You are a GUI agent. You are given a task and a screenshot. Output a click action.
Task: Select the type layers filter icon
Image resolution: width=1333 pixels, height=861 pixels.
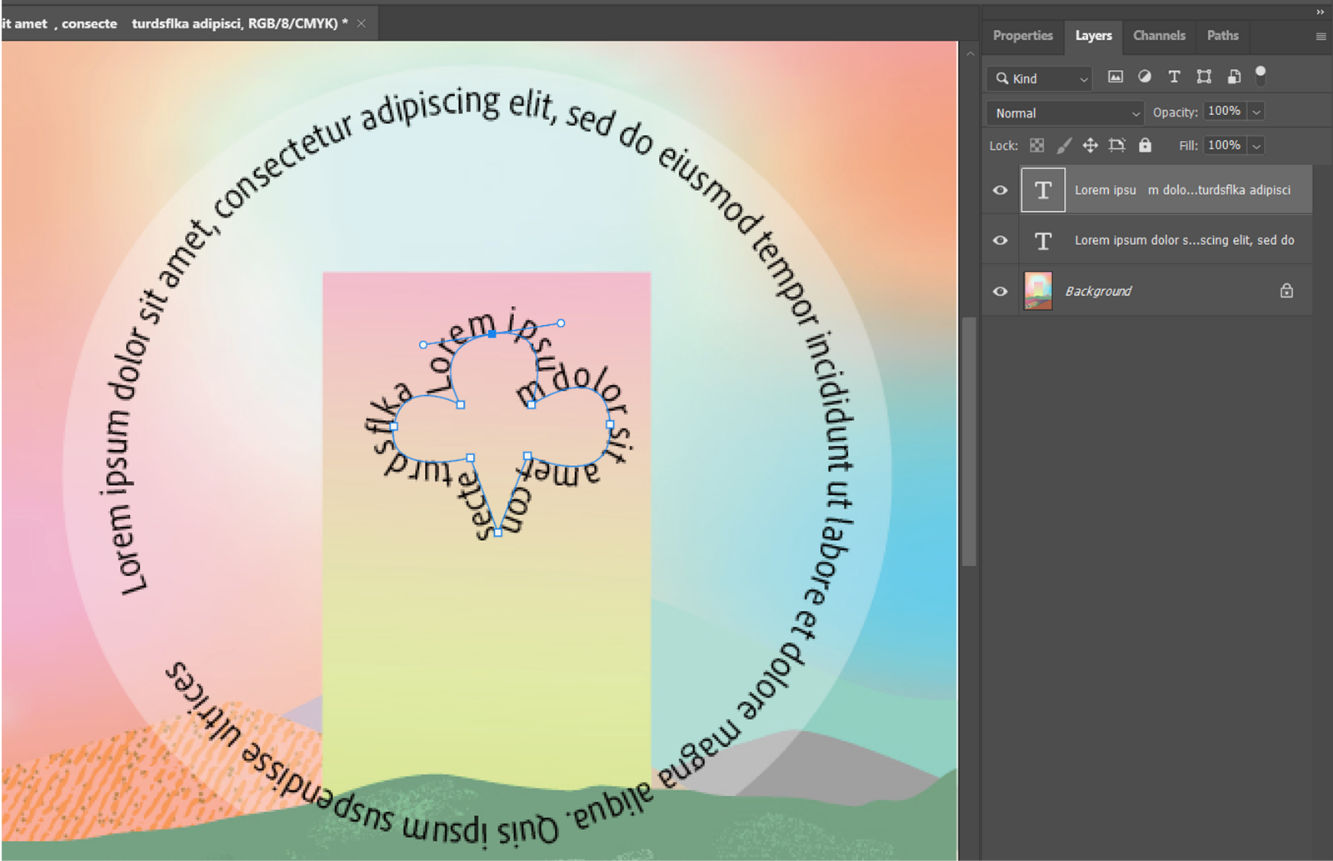tap(1174, 77)
